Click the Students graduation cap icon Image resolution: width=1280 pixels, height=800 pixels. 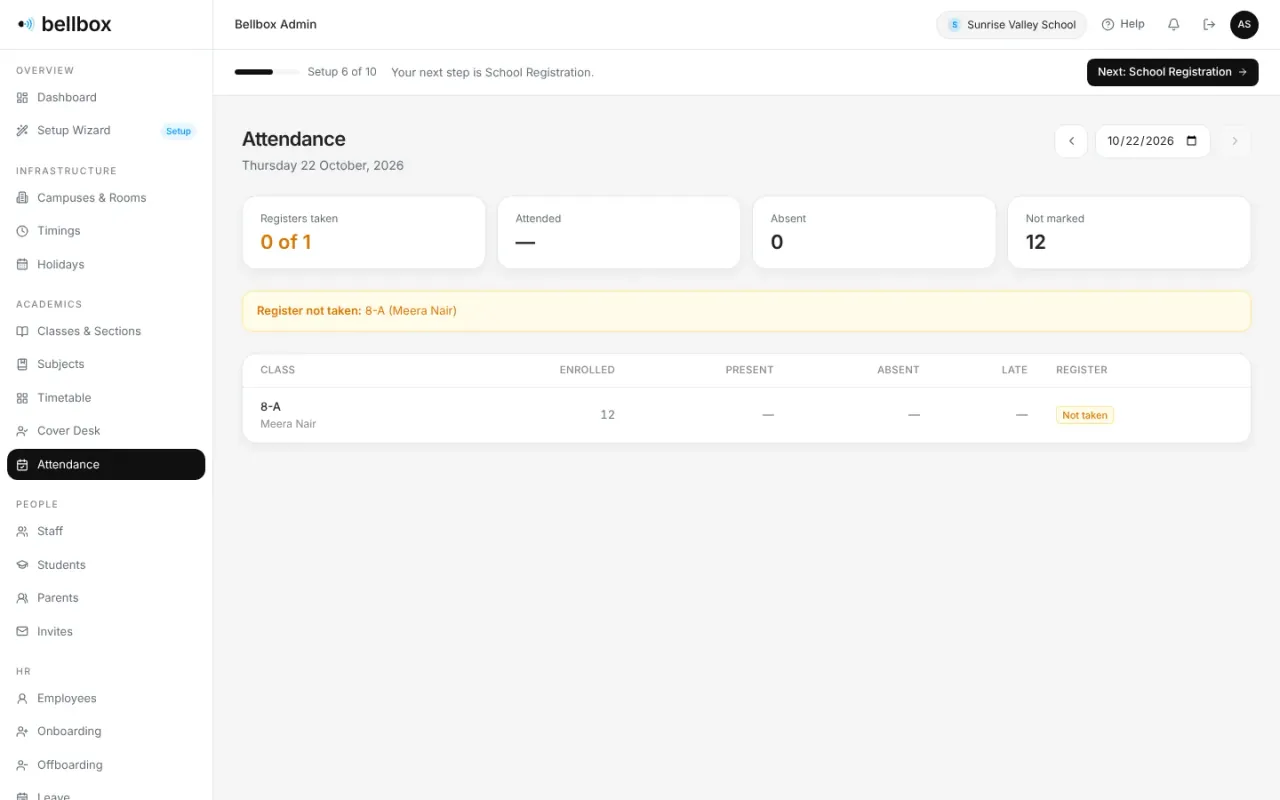[22, 565]
